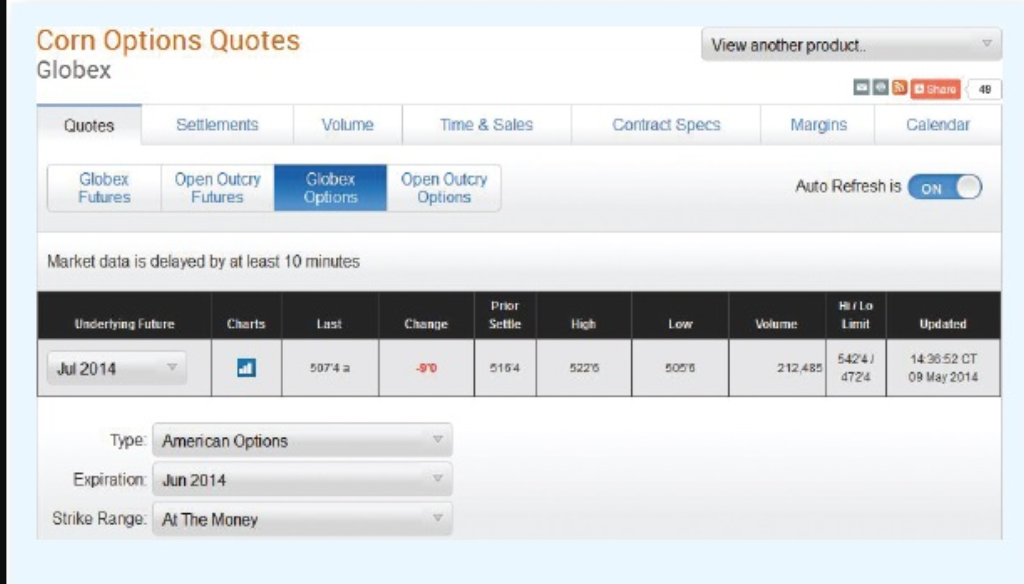This screenshot has height=584, width=1024.
Task: Open the email sharing icon
Action: (861, 87)
